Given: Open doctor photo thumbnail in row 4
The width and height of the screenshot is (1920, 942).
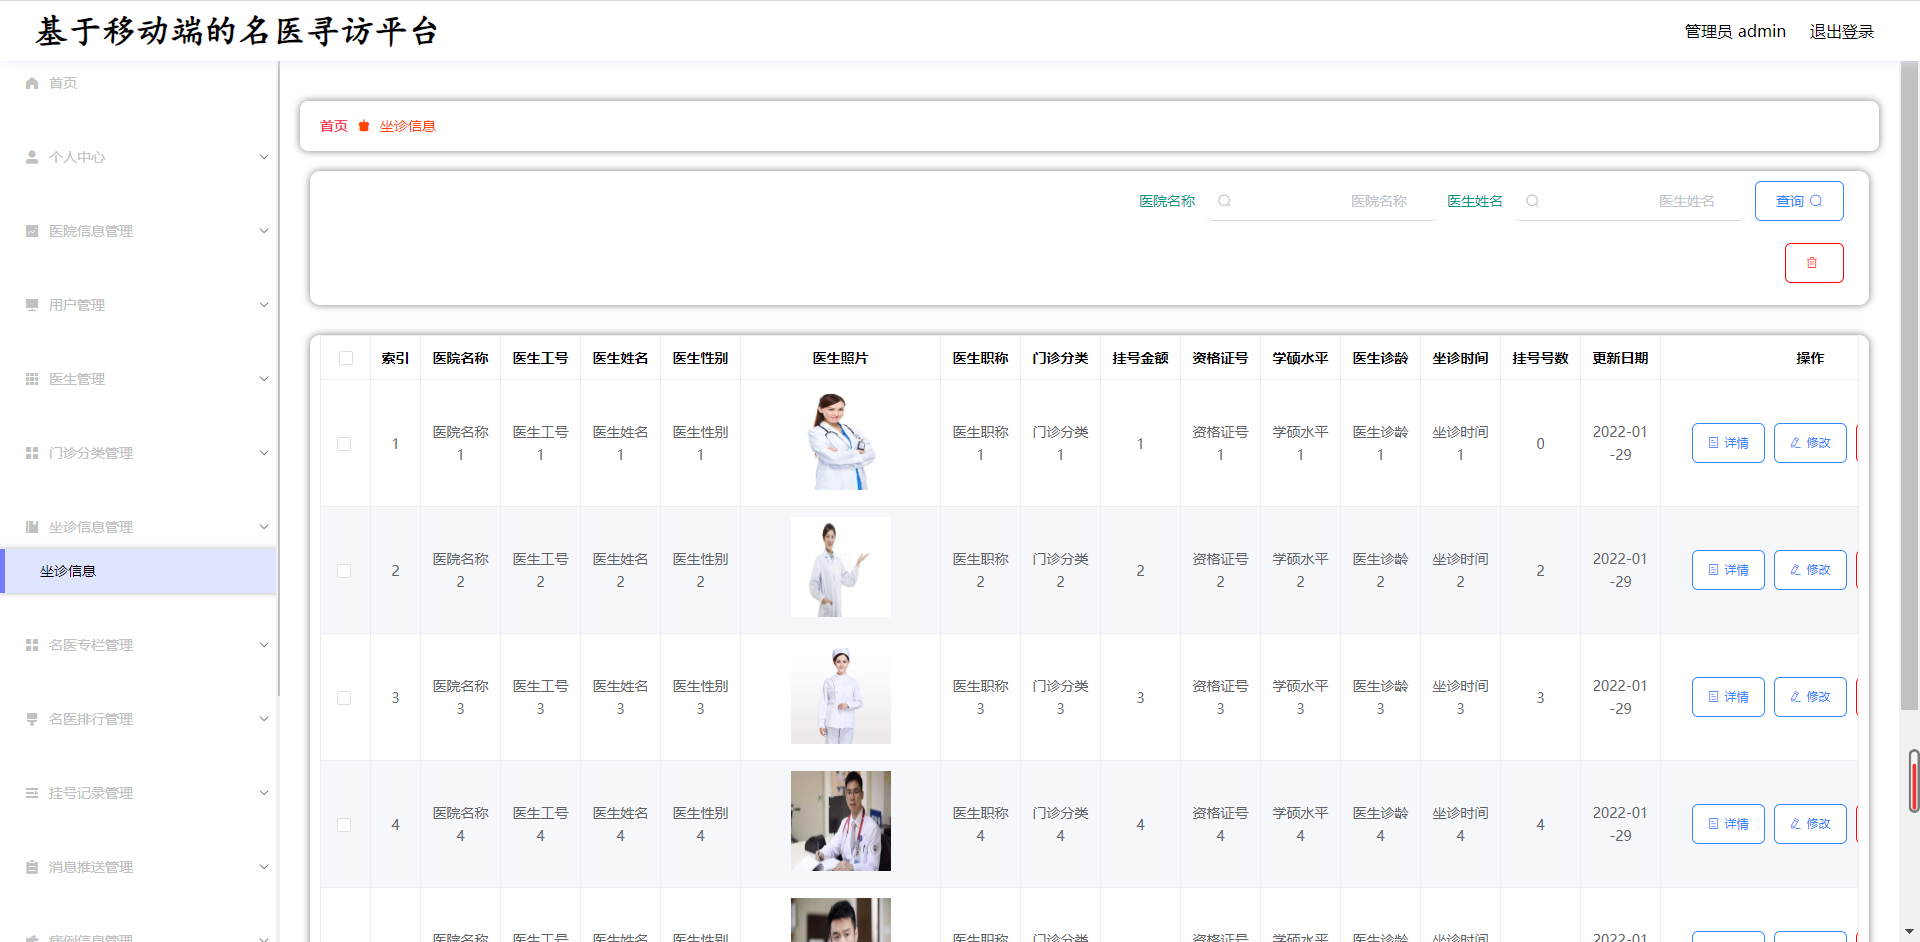Looking at the screenshot, I should click(x=841, y=821).
